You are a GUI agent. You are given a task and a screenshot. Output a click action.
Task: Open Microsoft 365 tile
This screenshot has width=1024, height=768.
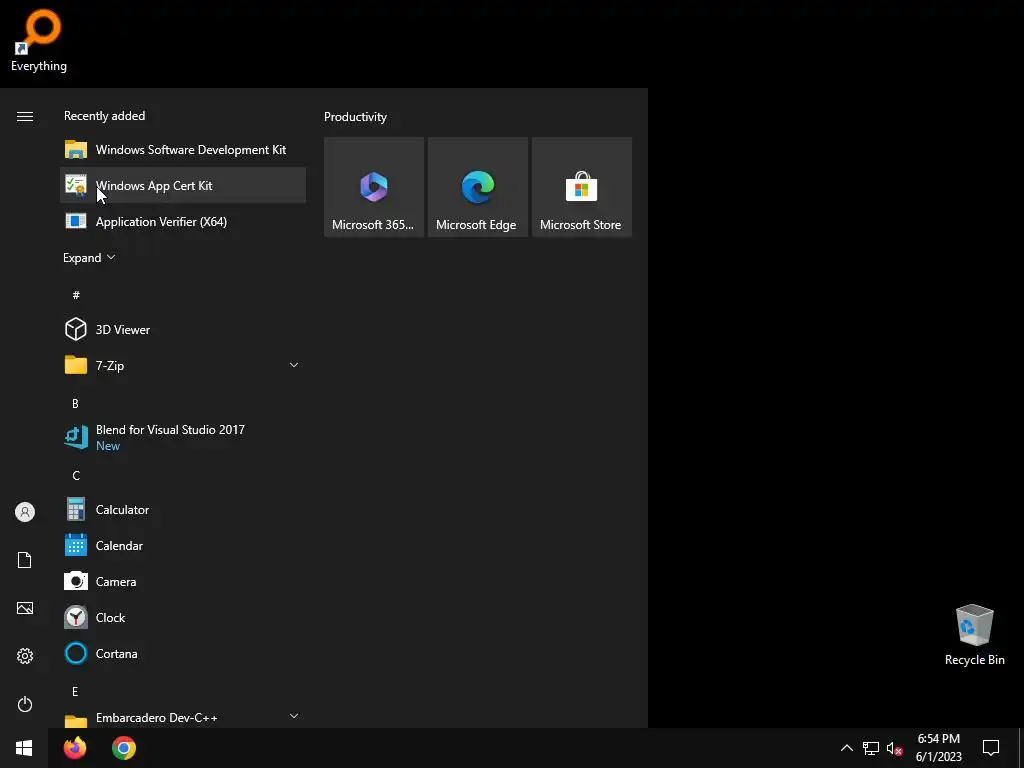(x=374, y=187)
